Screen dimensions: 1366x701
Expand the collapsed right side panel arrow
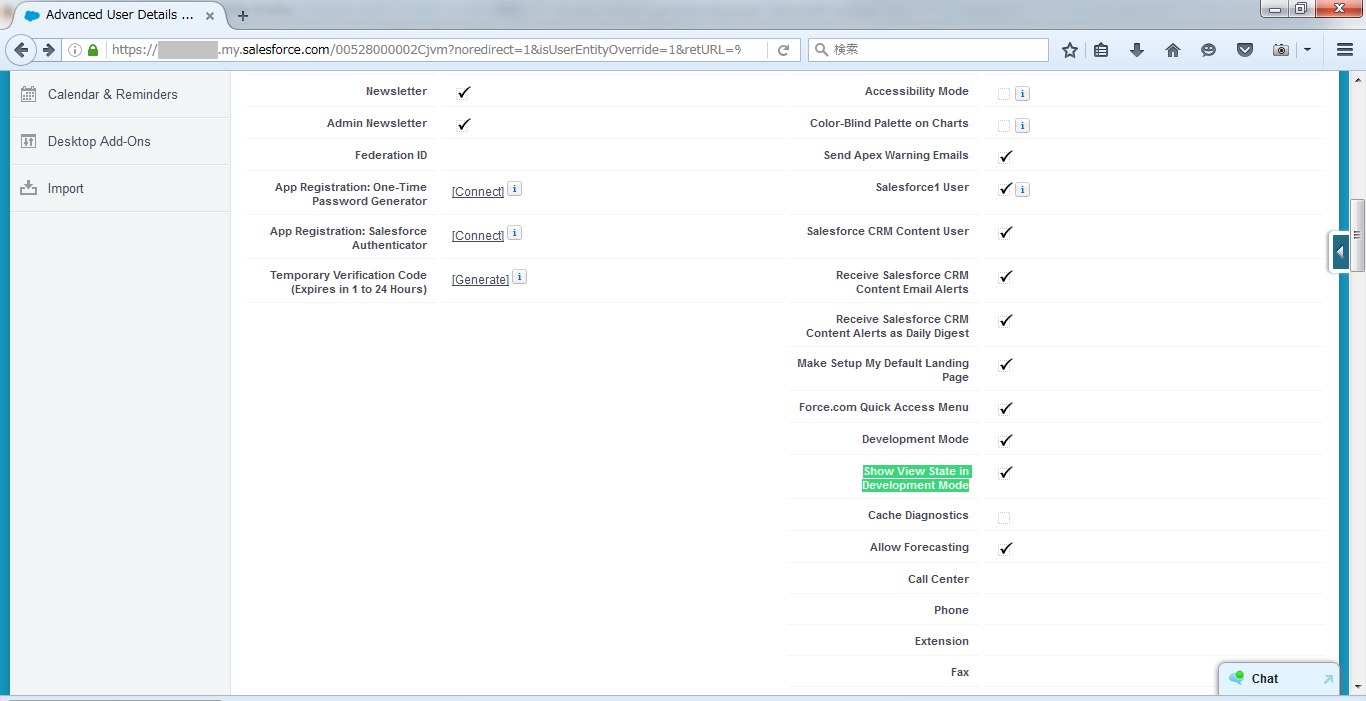point(1340,252)
